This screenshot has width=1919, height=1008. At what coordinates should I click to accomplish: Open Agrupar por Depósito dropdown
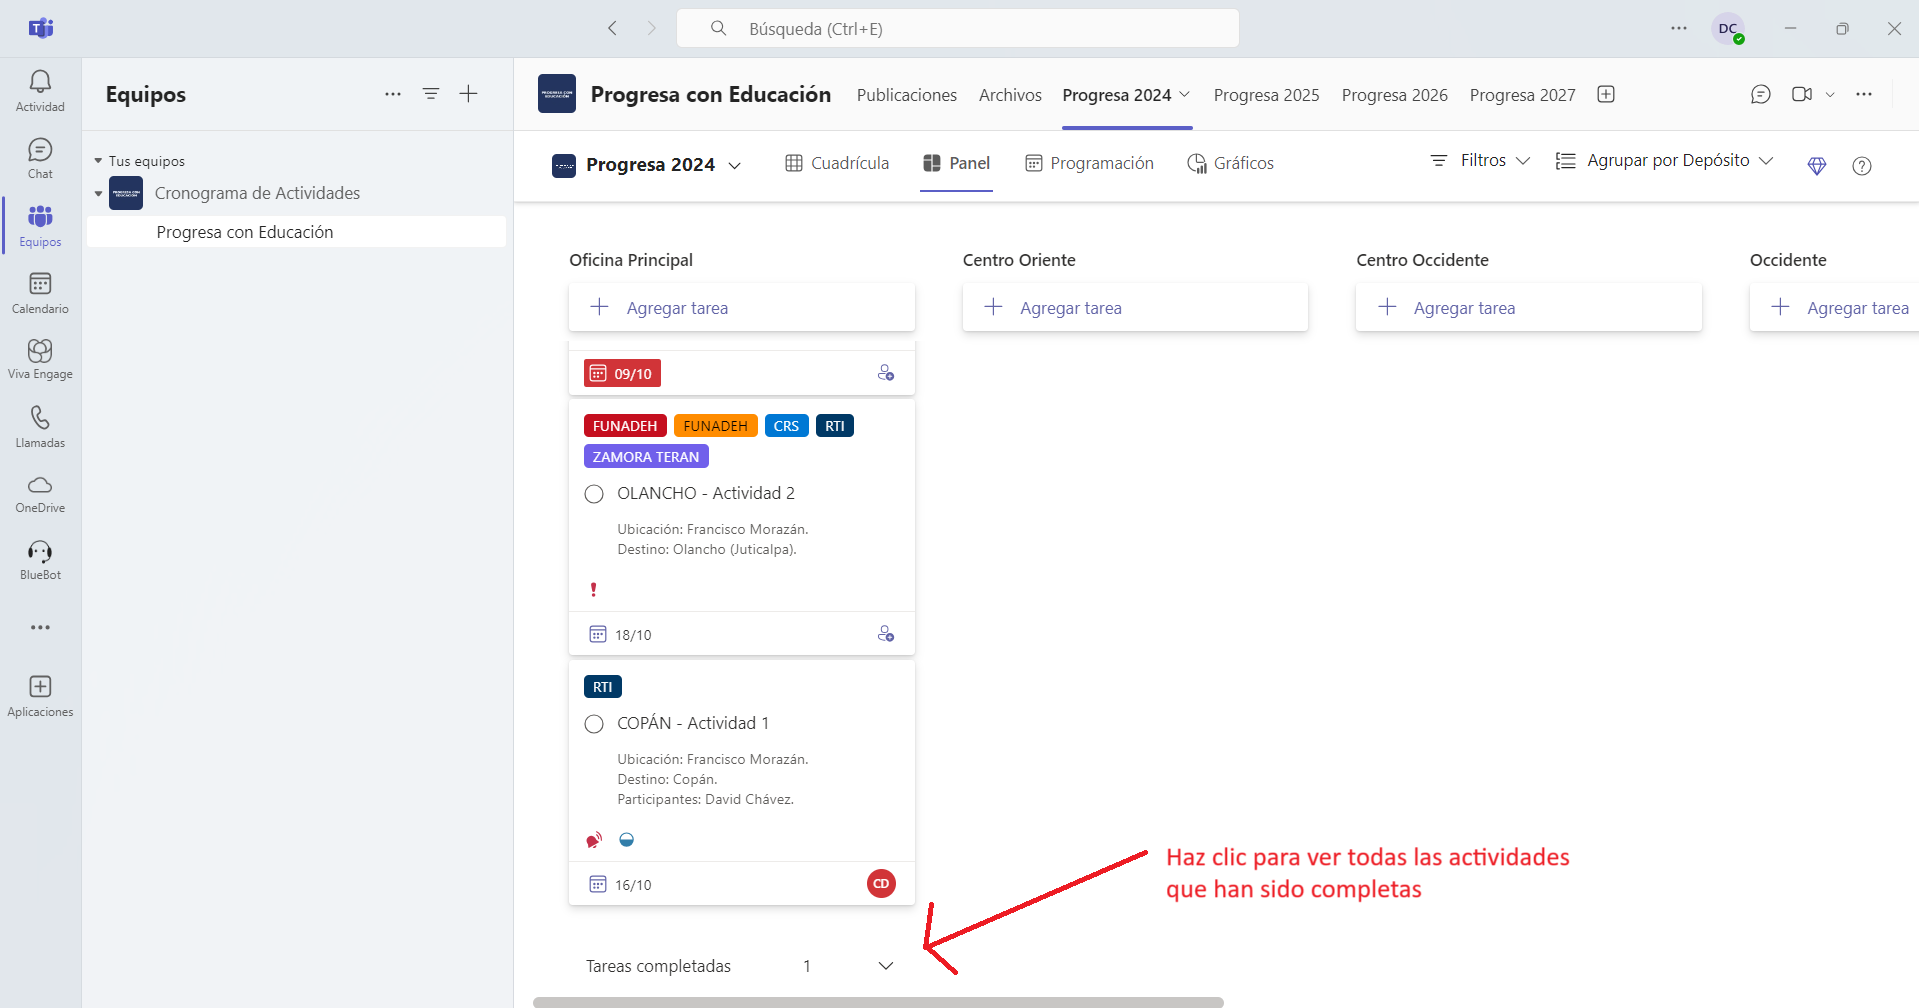click(x=1664, y=160)
